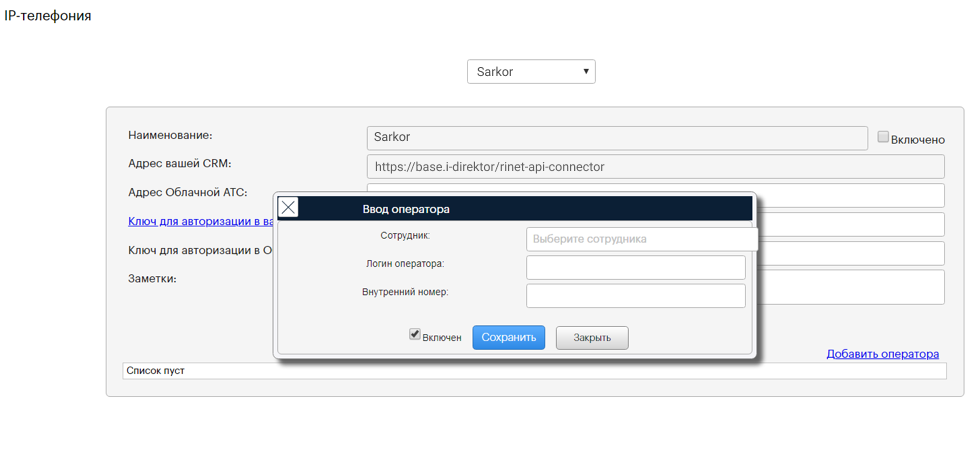This screenshot has height=458, width=972.
Task: Click the Наименование field containing Sarkor
Action: [x=617, y=137]
